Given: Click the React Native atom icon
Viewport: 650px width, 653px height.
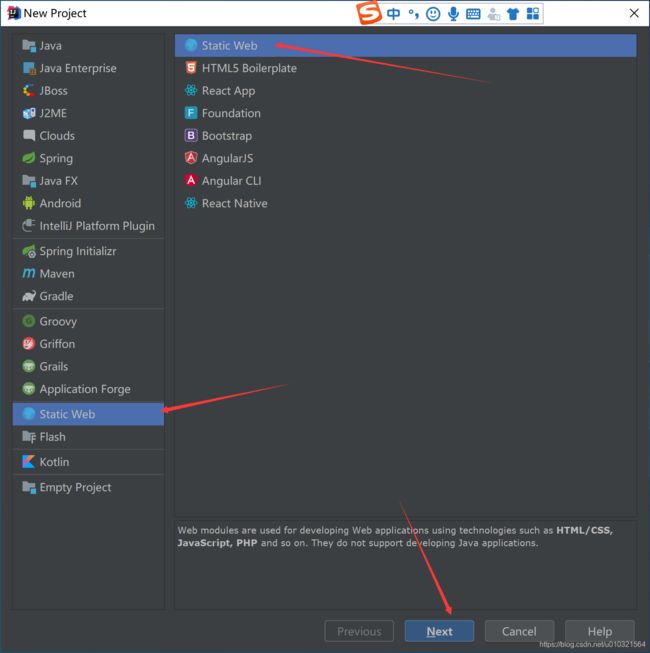Looking at the screenshot, I should tap(191, 203).
